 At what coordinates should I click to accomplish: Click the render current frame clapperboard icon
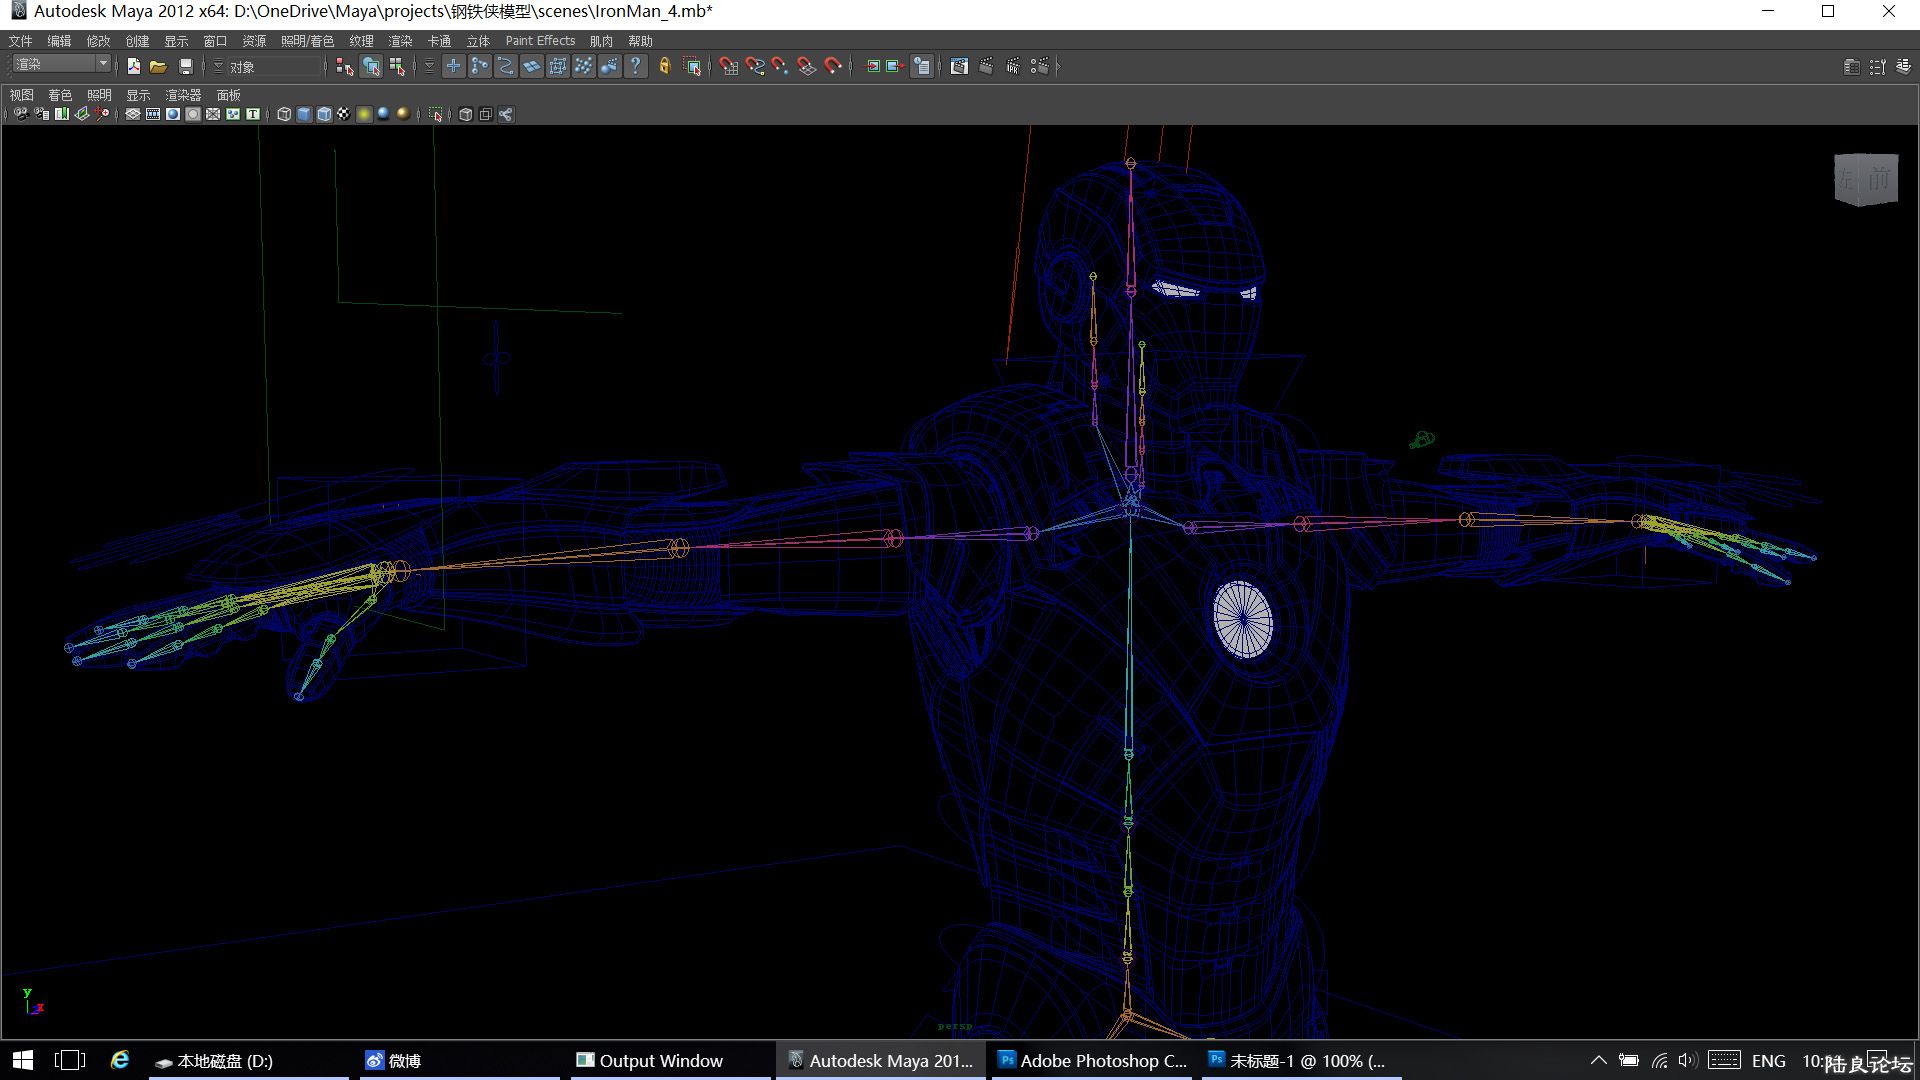[986, 66]
